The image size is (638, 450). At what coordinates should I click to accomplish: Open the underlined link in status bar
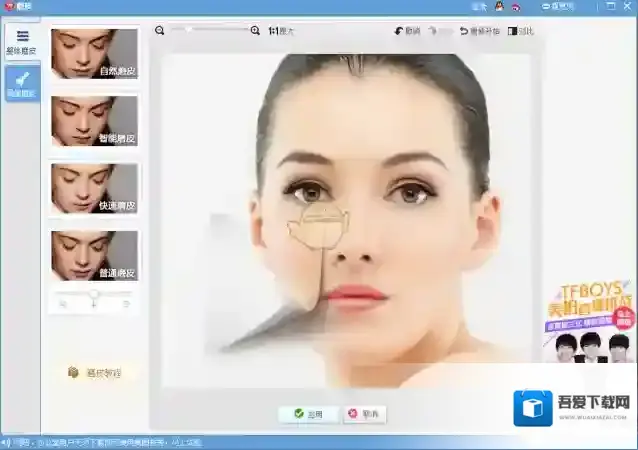click(x=186, y=442)
